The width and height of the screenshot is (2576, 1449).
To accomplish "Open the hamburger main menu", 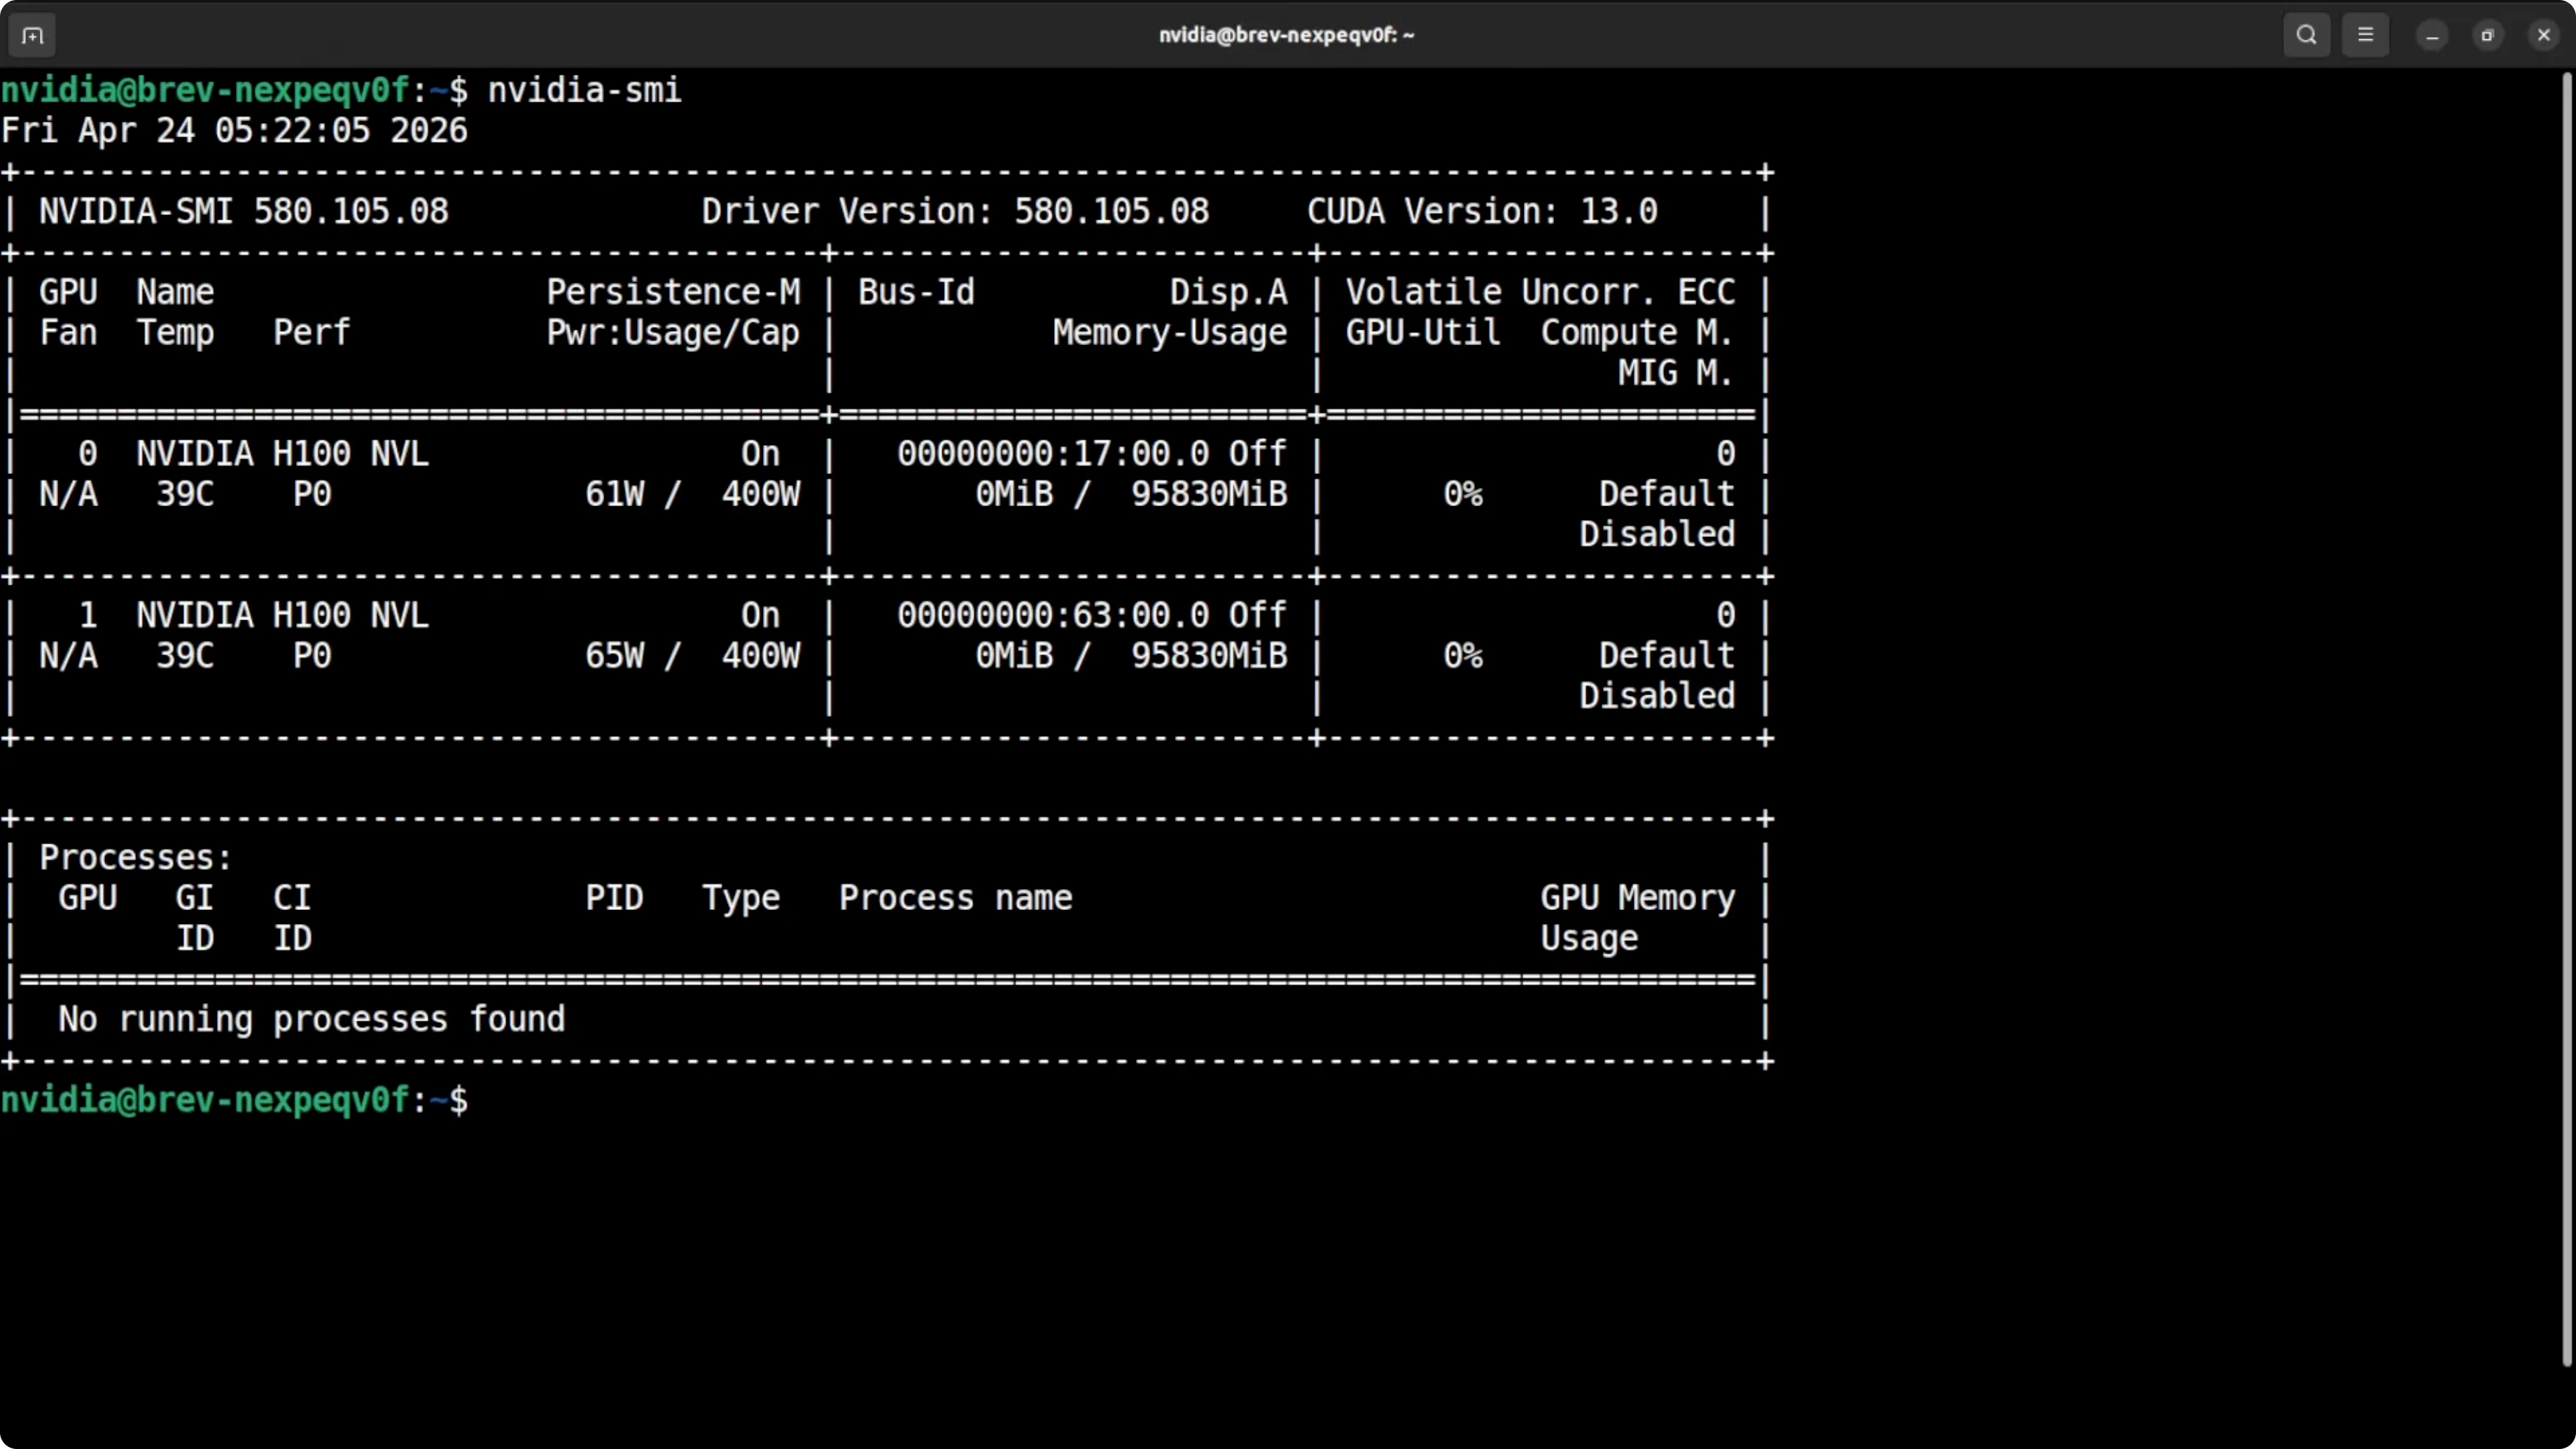I will click(2365, 35).
